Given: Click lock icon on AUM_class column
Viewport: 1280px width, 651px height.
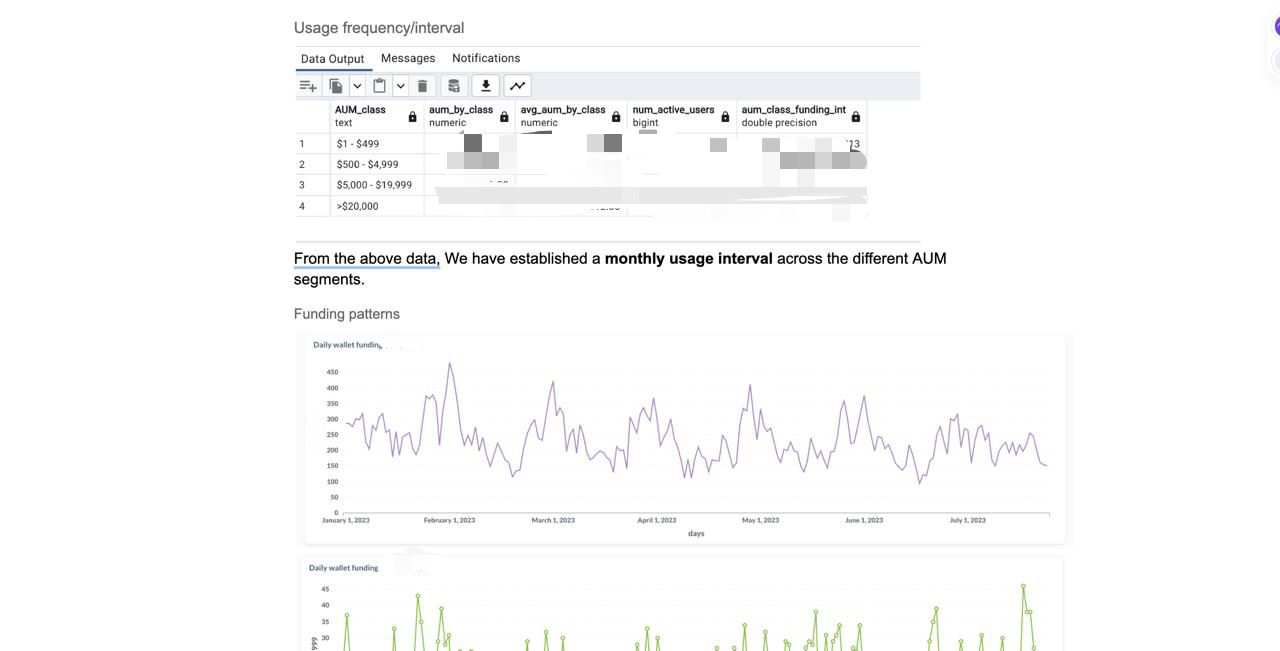Looking at the screenshot, I should point(413,117).
